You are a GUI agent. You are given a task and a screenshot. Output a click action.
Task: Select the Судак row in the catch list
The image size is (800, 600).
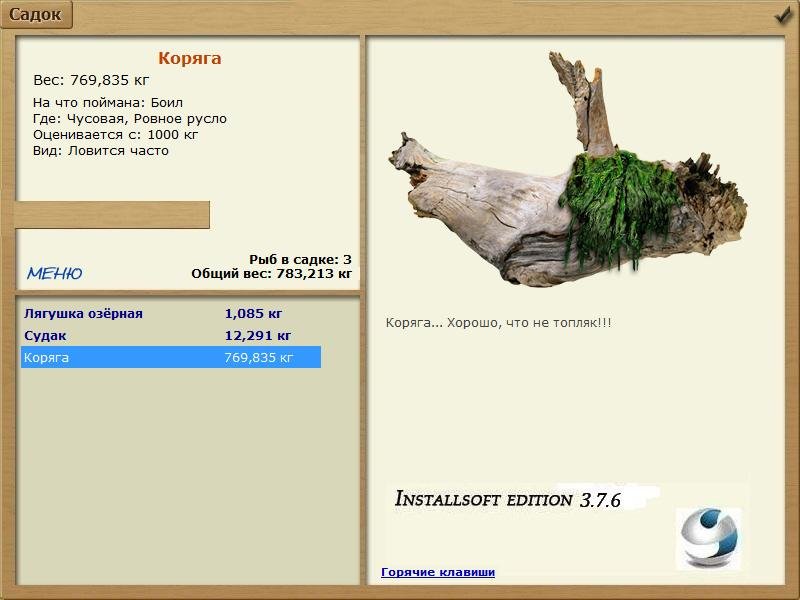pos(171,335)
